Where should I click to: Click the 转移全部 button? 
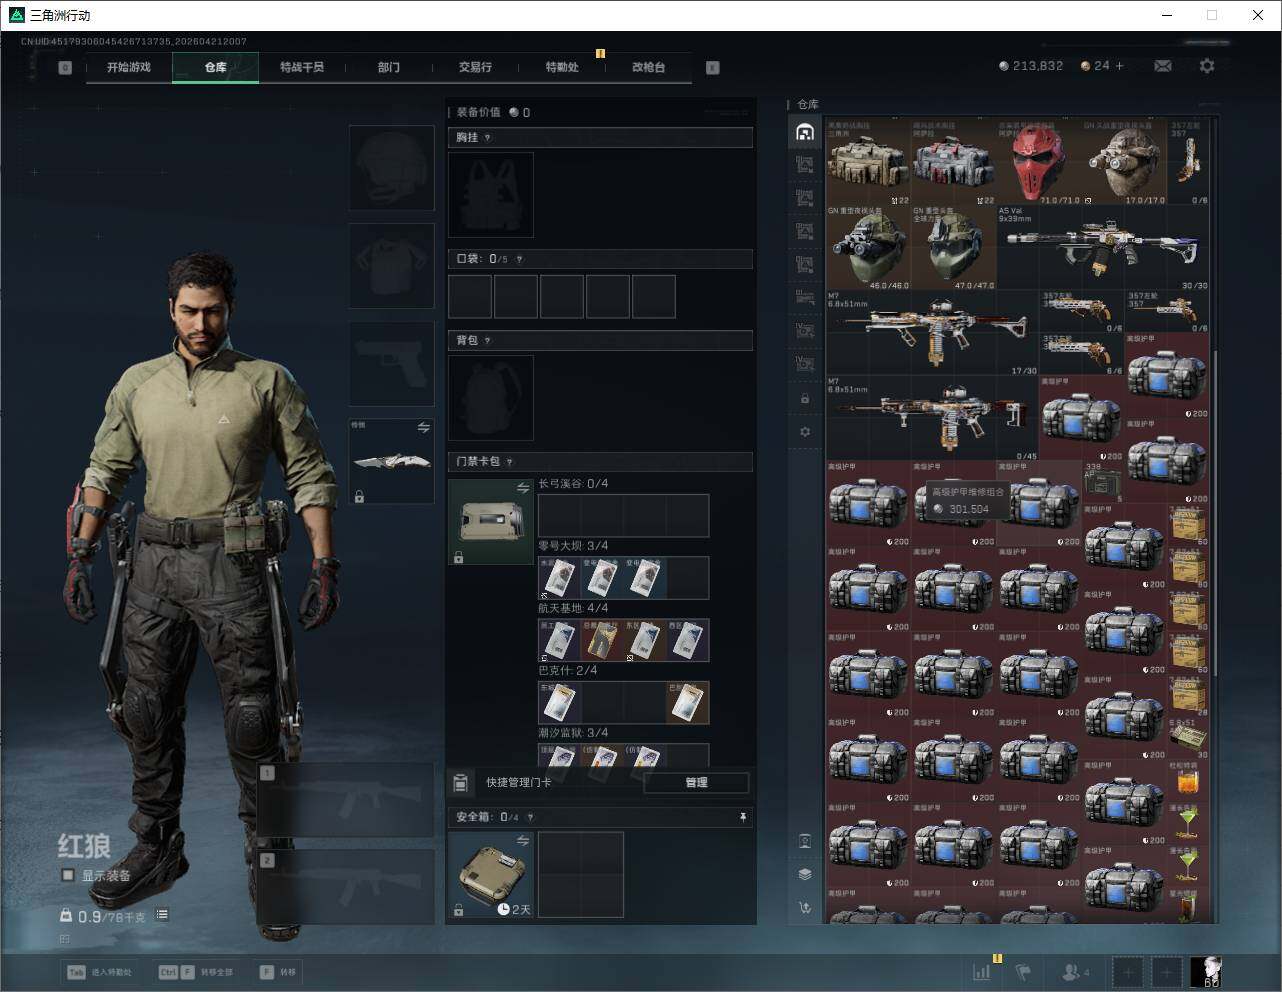(197, 971)
